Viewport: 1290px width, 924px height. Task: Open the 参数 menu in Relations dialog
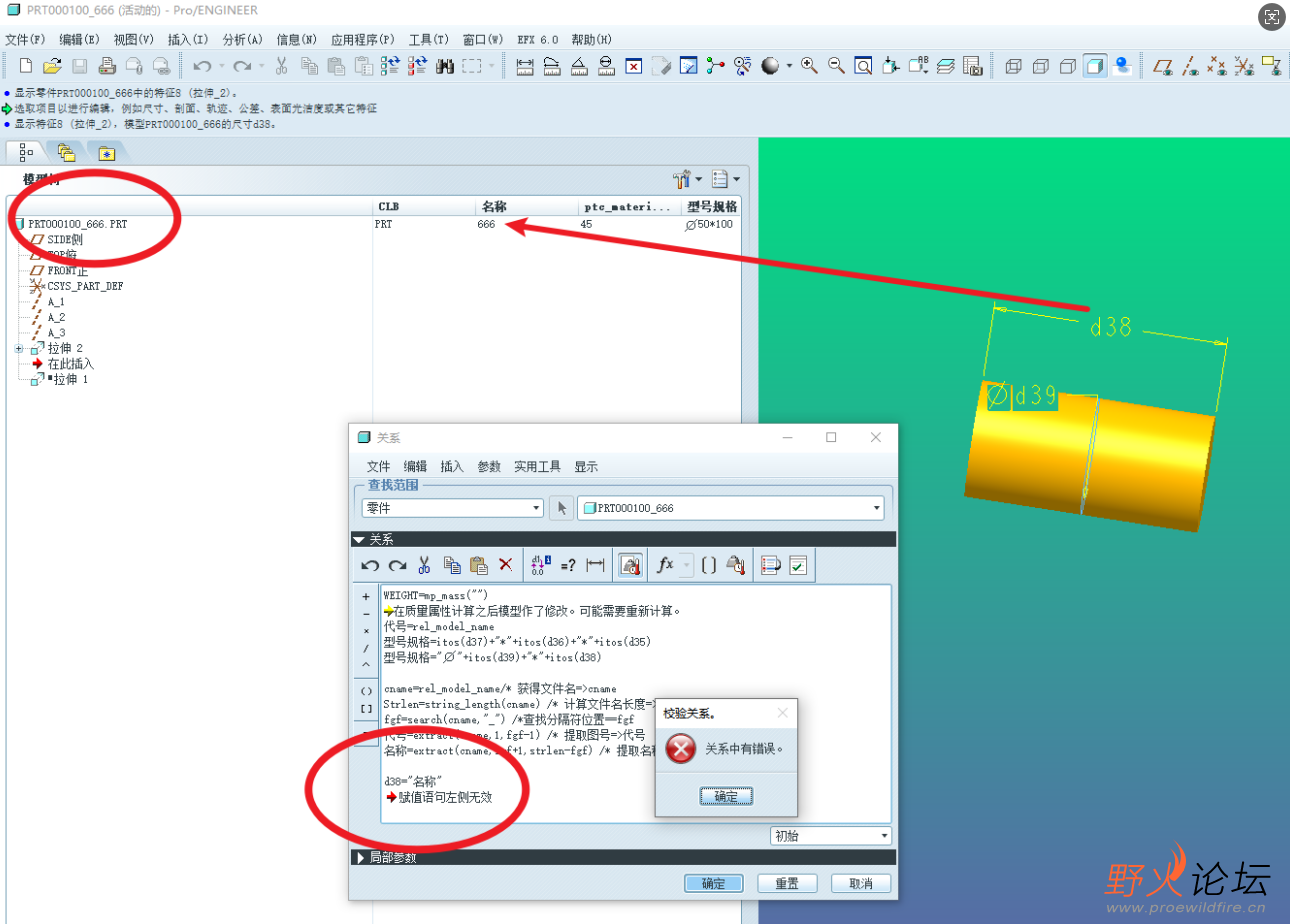[x=489, y=466]
